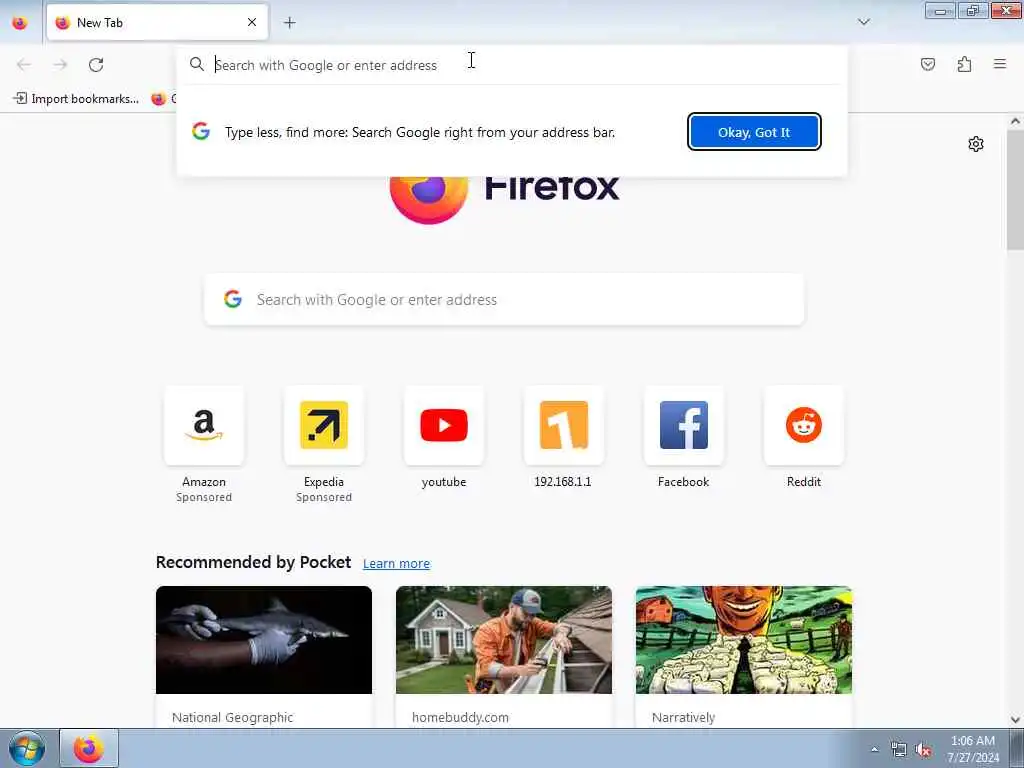Click the Google G icon in page search box
The width and height of the screenshot is (1024, 768).
[x=233, y=299]
